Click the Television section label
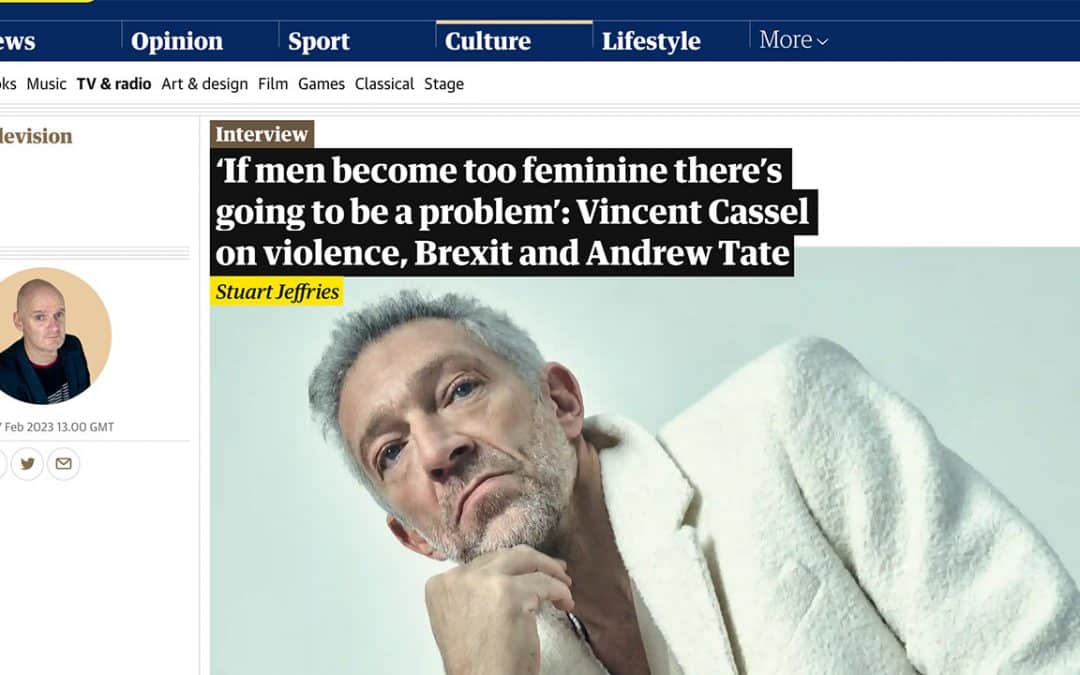Viewport: 1080px width, 675px height. point(36,137)
